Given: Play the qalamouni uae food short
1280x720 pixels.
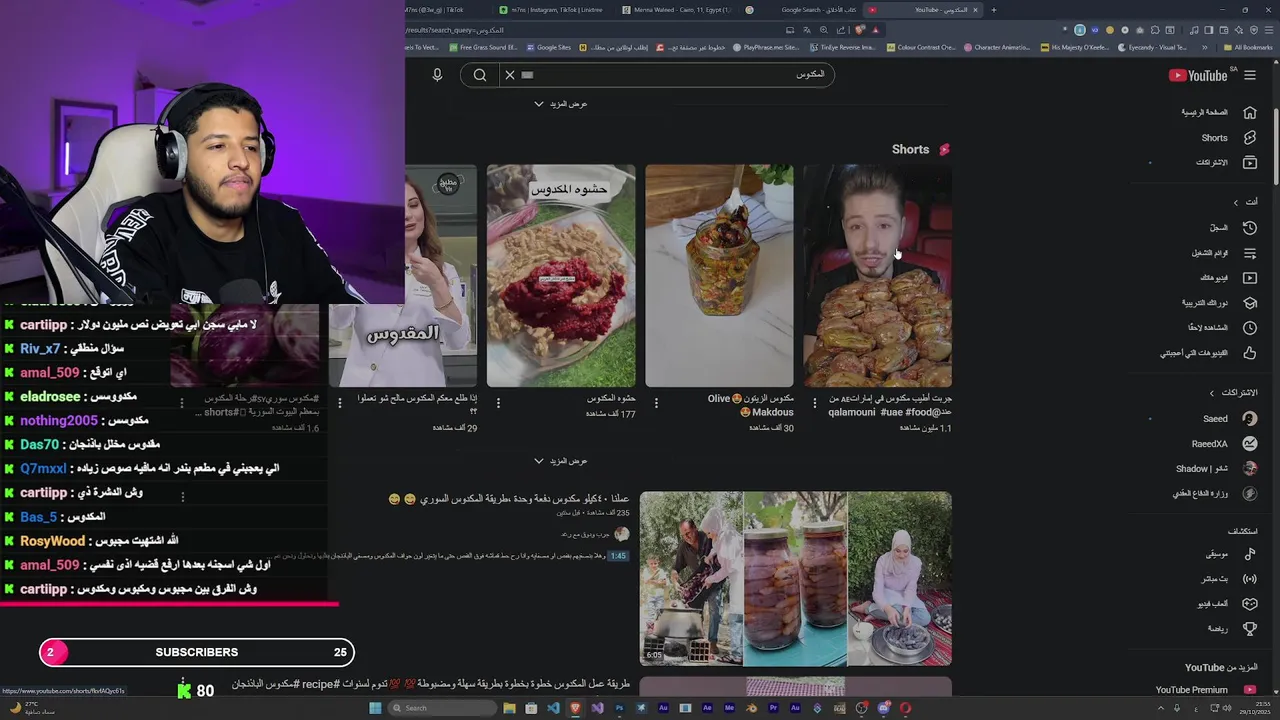Looking at the screenshot, I should tap(878, 275).
